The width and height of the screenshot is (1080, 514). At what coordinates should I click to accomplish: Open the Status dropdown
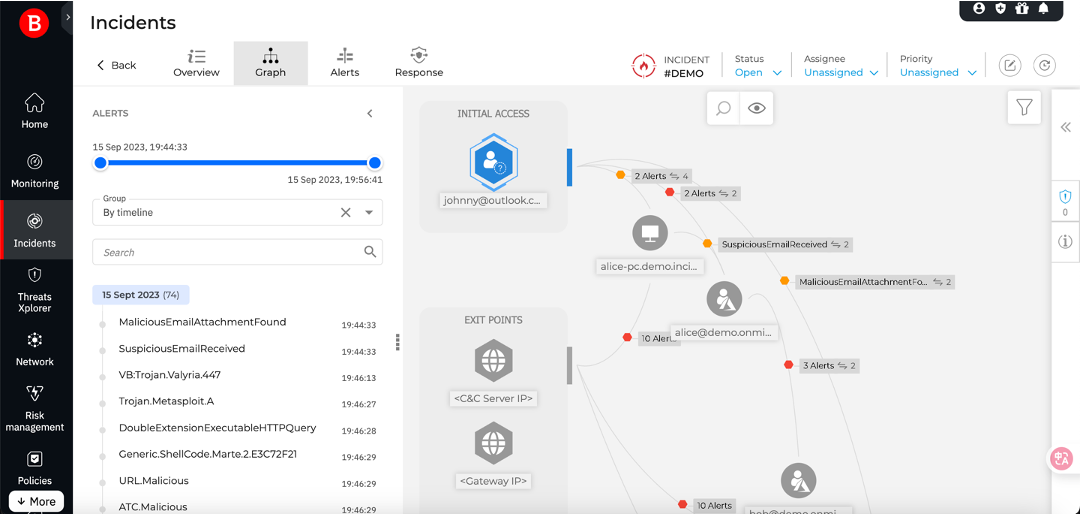(x=761, y=72)
